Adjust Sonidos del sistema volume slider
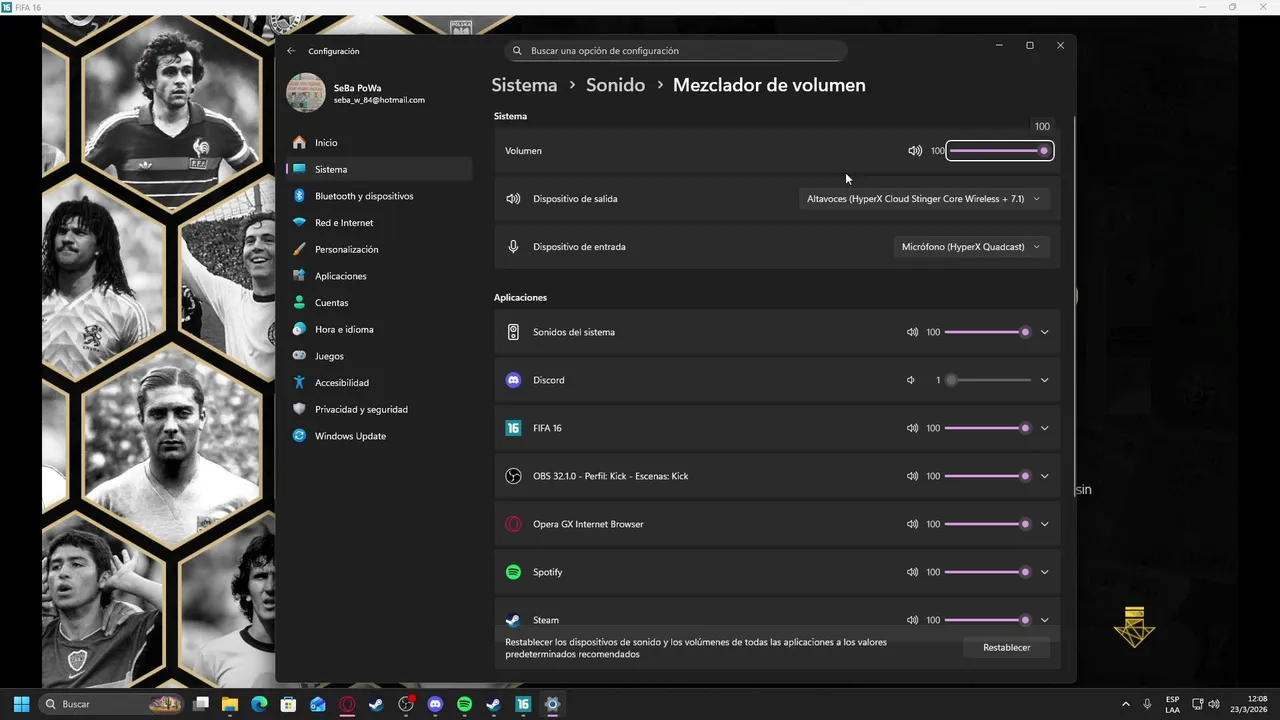The image size is (1280, 720). click(987, 332)
